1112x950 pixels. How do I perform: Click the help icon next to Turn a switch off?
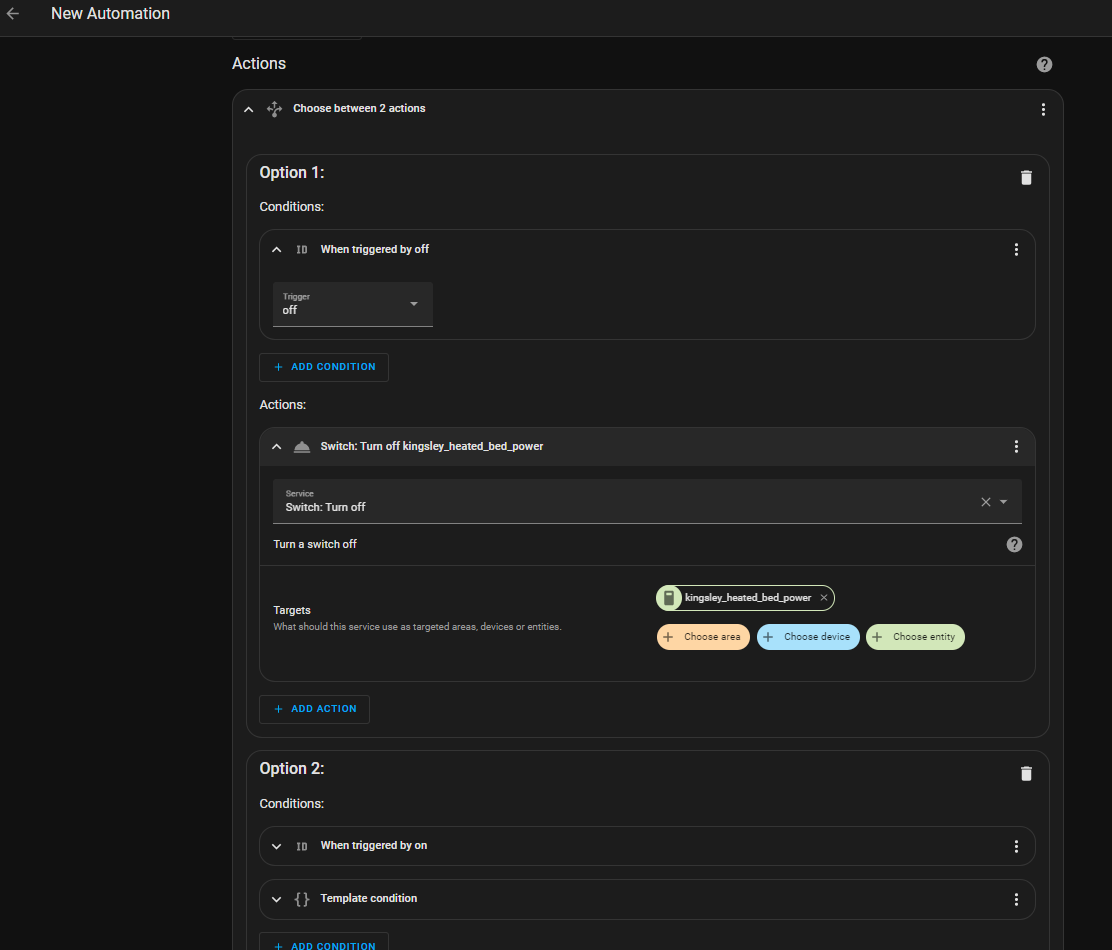1014,544
